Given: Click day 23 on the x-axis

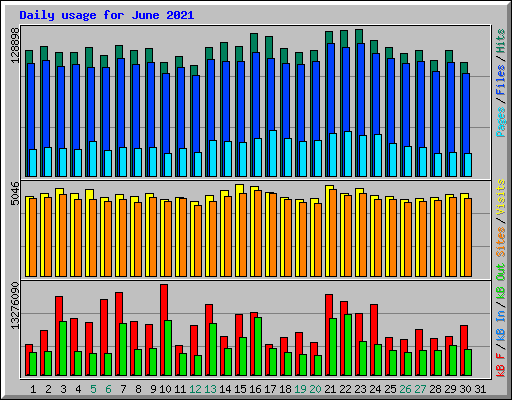Looking at the screenshot, I should (360, 389).
